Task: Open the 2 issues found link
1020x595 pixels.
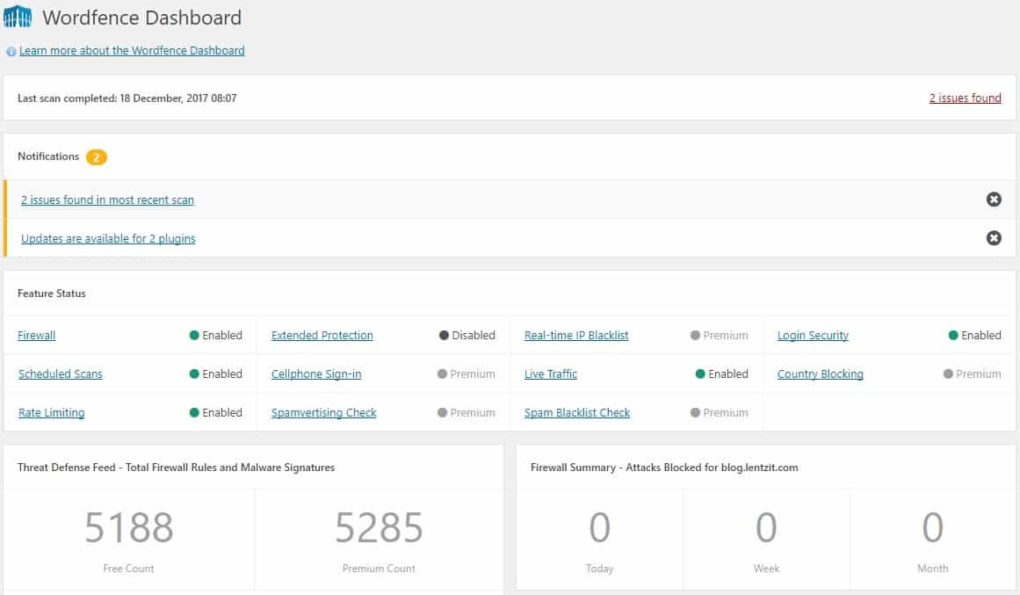Action: [x=965, y=98]
